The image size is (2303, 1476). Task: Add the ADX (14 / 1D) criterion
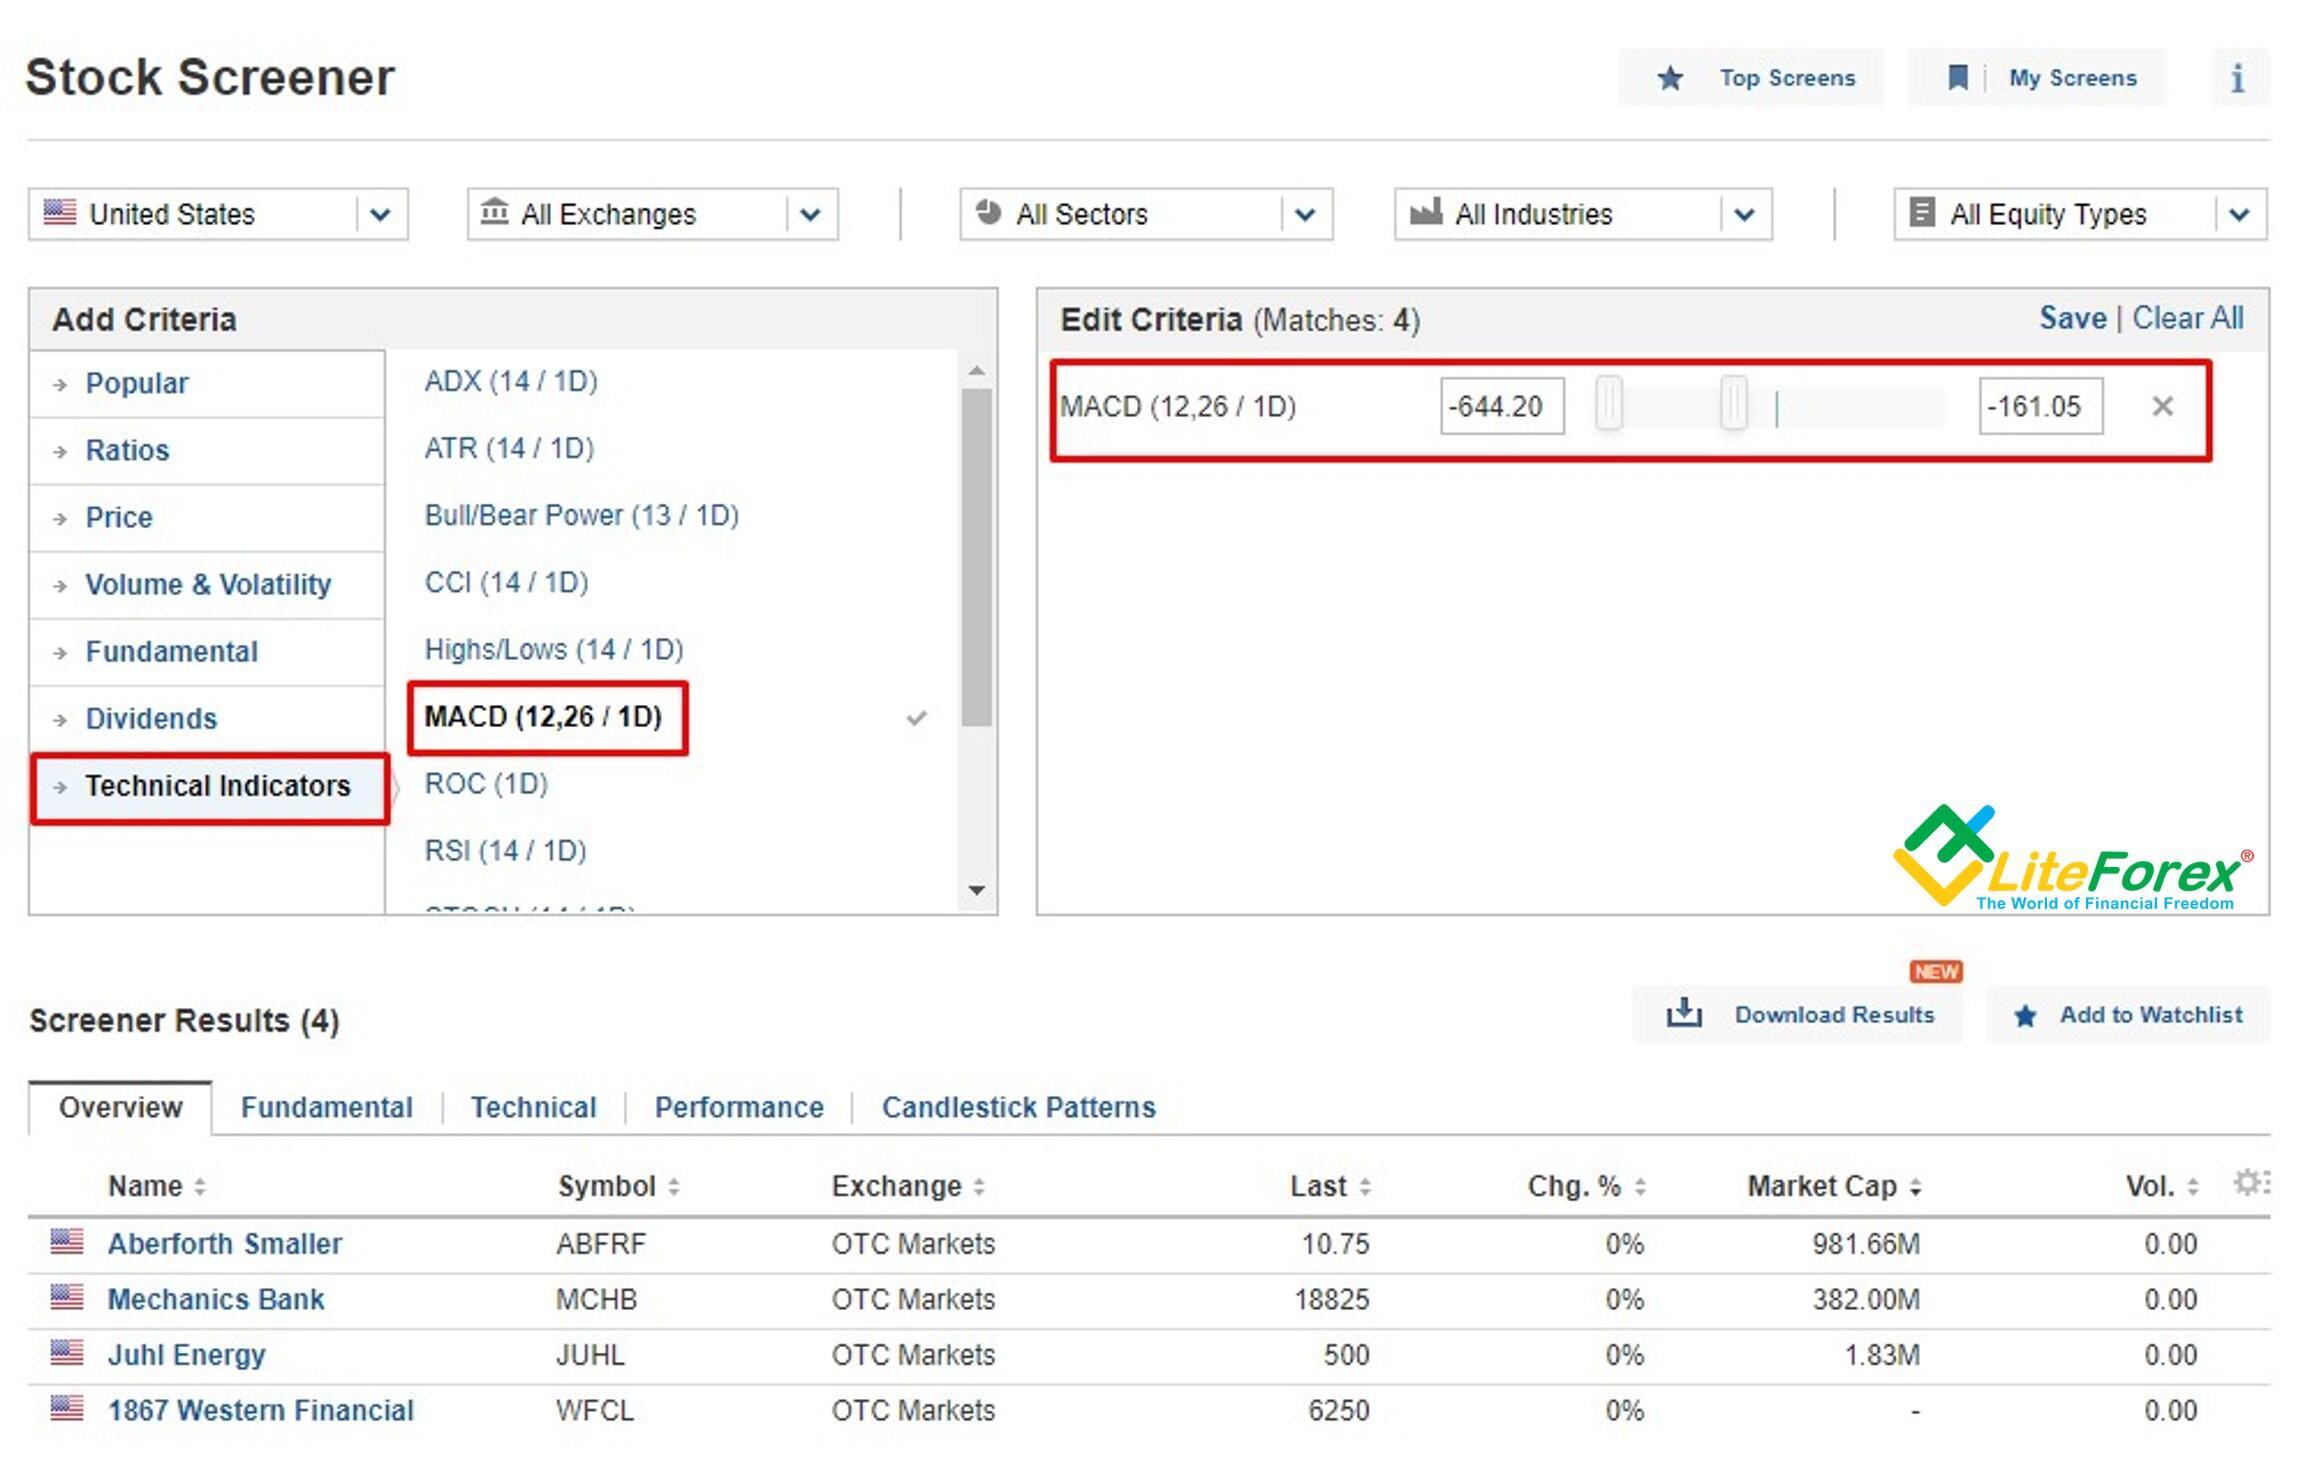(511, 381)
